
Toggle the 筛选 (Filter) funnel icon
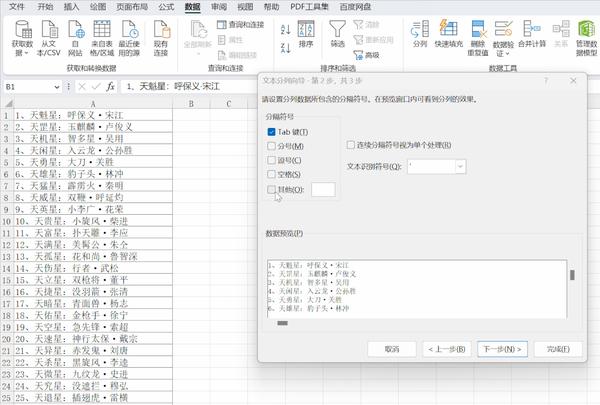click(x=338, y=29)
